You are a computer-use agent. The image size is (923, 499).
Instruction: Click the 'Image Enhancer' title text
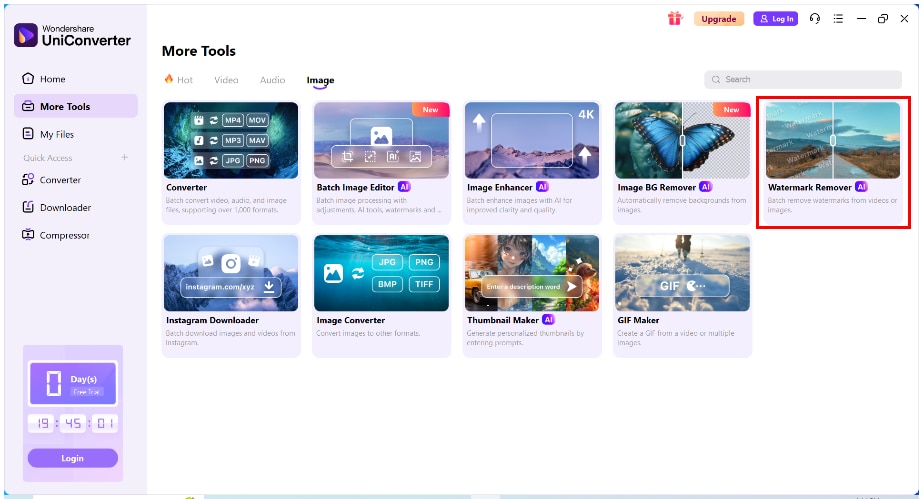click(x=500, y=187)
